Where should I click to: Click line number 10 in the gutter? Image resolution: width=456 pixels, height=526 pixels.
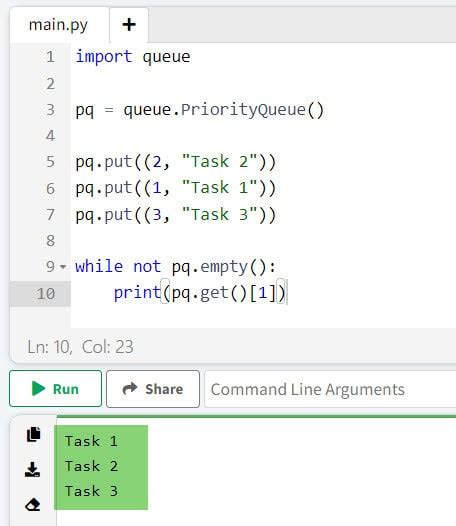click(x=46, y=294)
